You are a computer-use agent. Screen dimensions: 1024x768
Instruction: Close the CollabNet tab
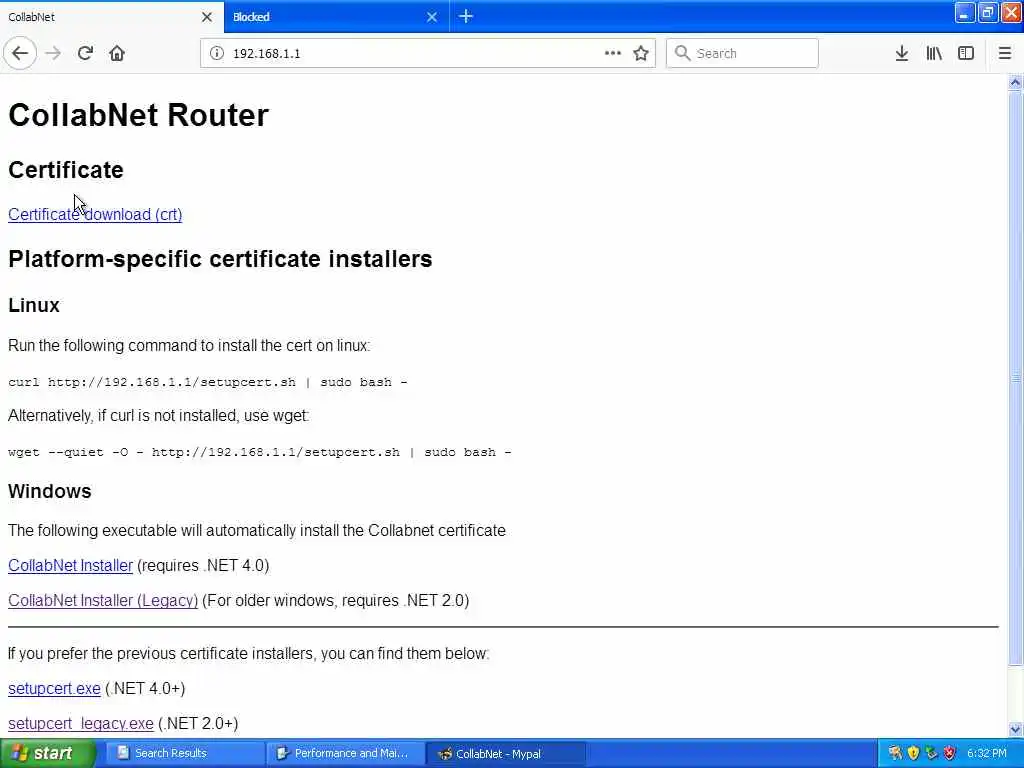click(x=207, y=17)
